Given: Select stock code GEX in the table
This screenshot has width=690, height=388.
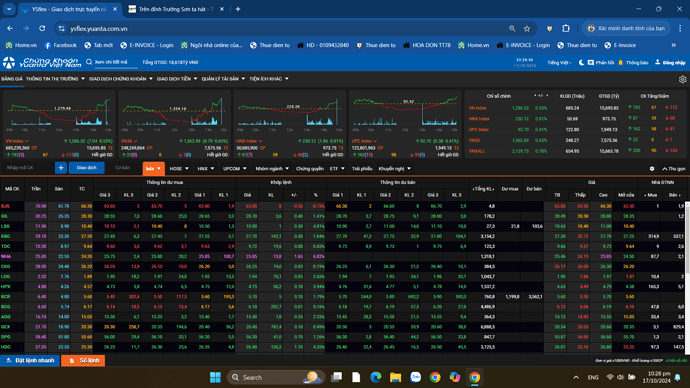Looking at the screenshot, I should tap(6, 327).
